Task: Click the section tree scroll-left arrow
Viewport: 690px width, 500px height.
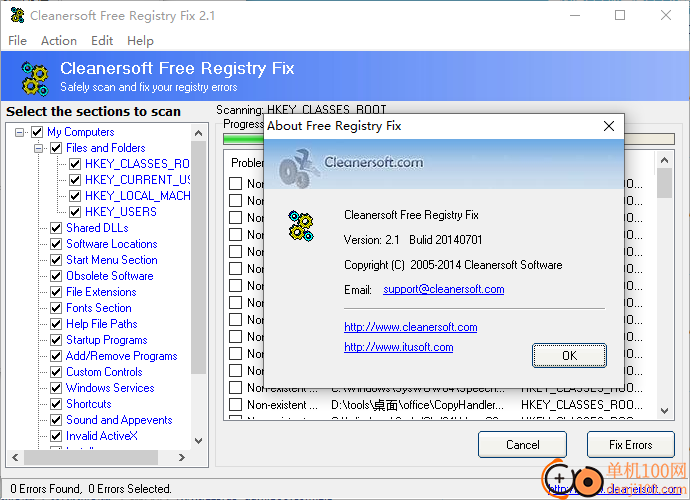Action: coord(15,457)
